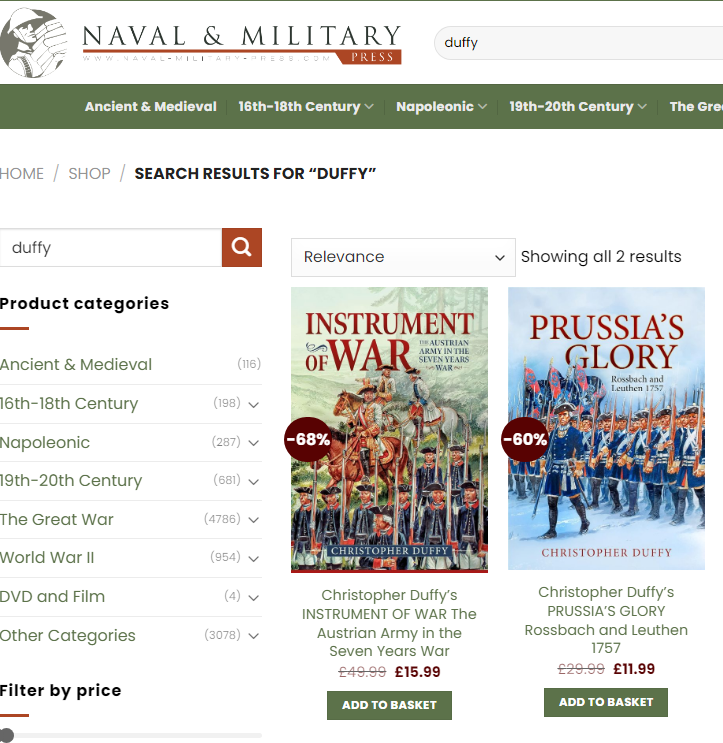
Task: Expand 16th-18th Century sidebar category chevron
Action: pos(254,405)
